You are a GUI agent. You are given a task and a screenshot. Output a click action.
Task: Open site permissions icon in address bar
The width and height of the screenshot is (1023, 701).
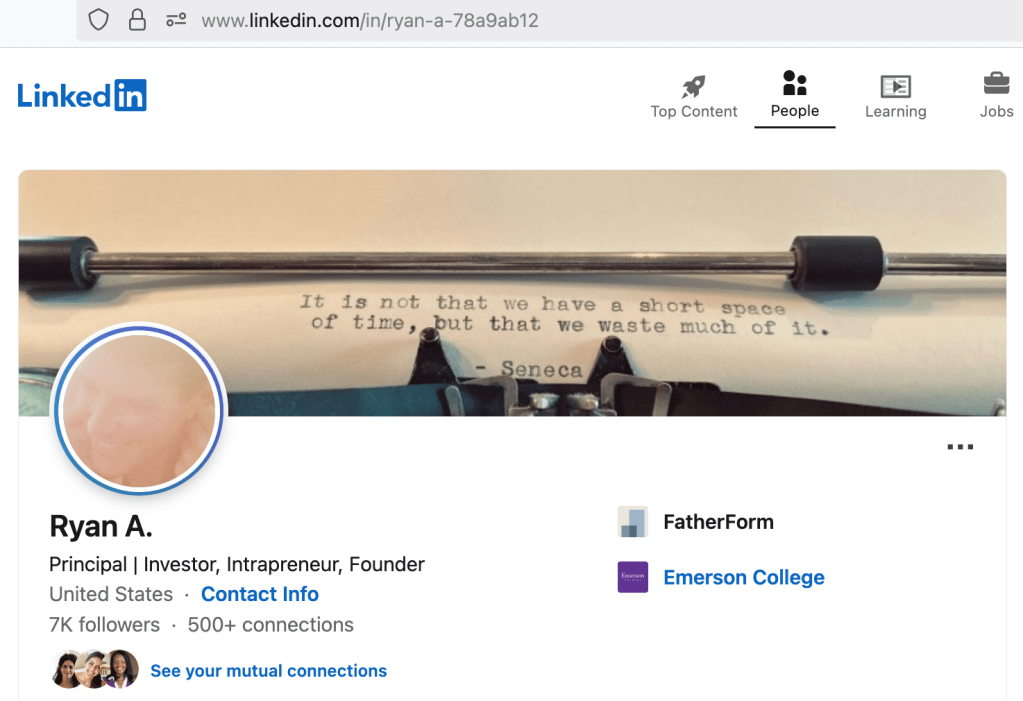tap(176, 20)
